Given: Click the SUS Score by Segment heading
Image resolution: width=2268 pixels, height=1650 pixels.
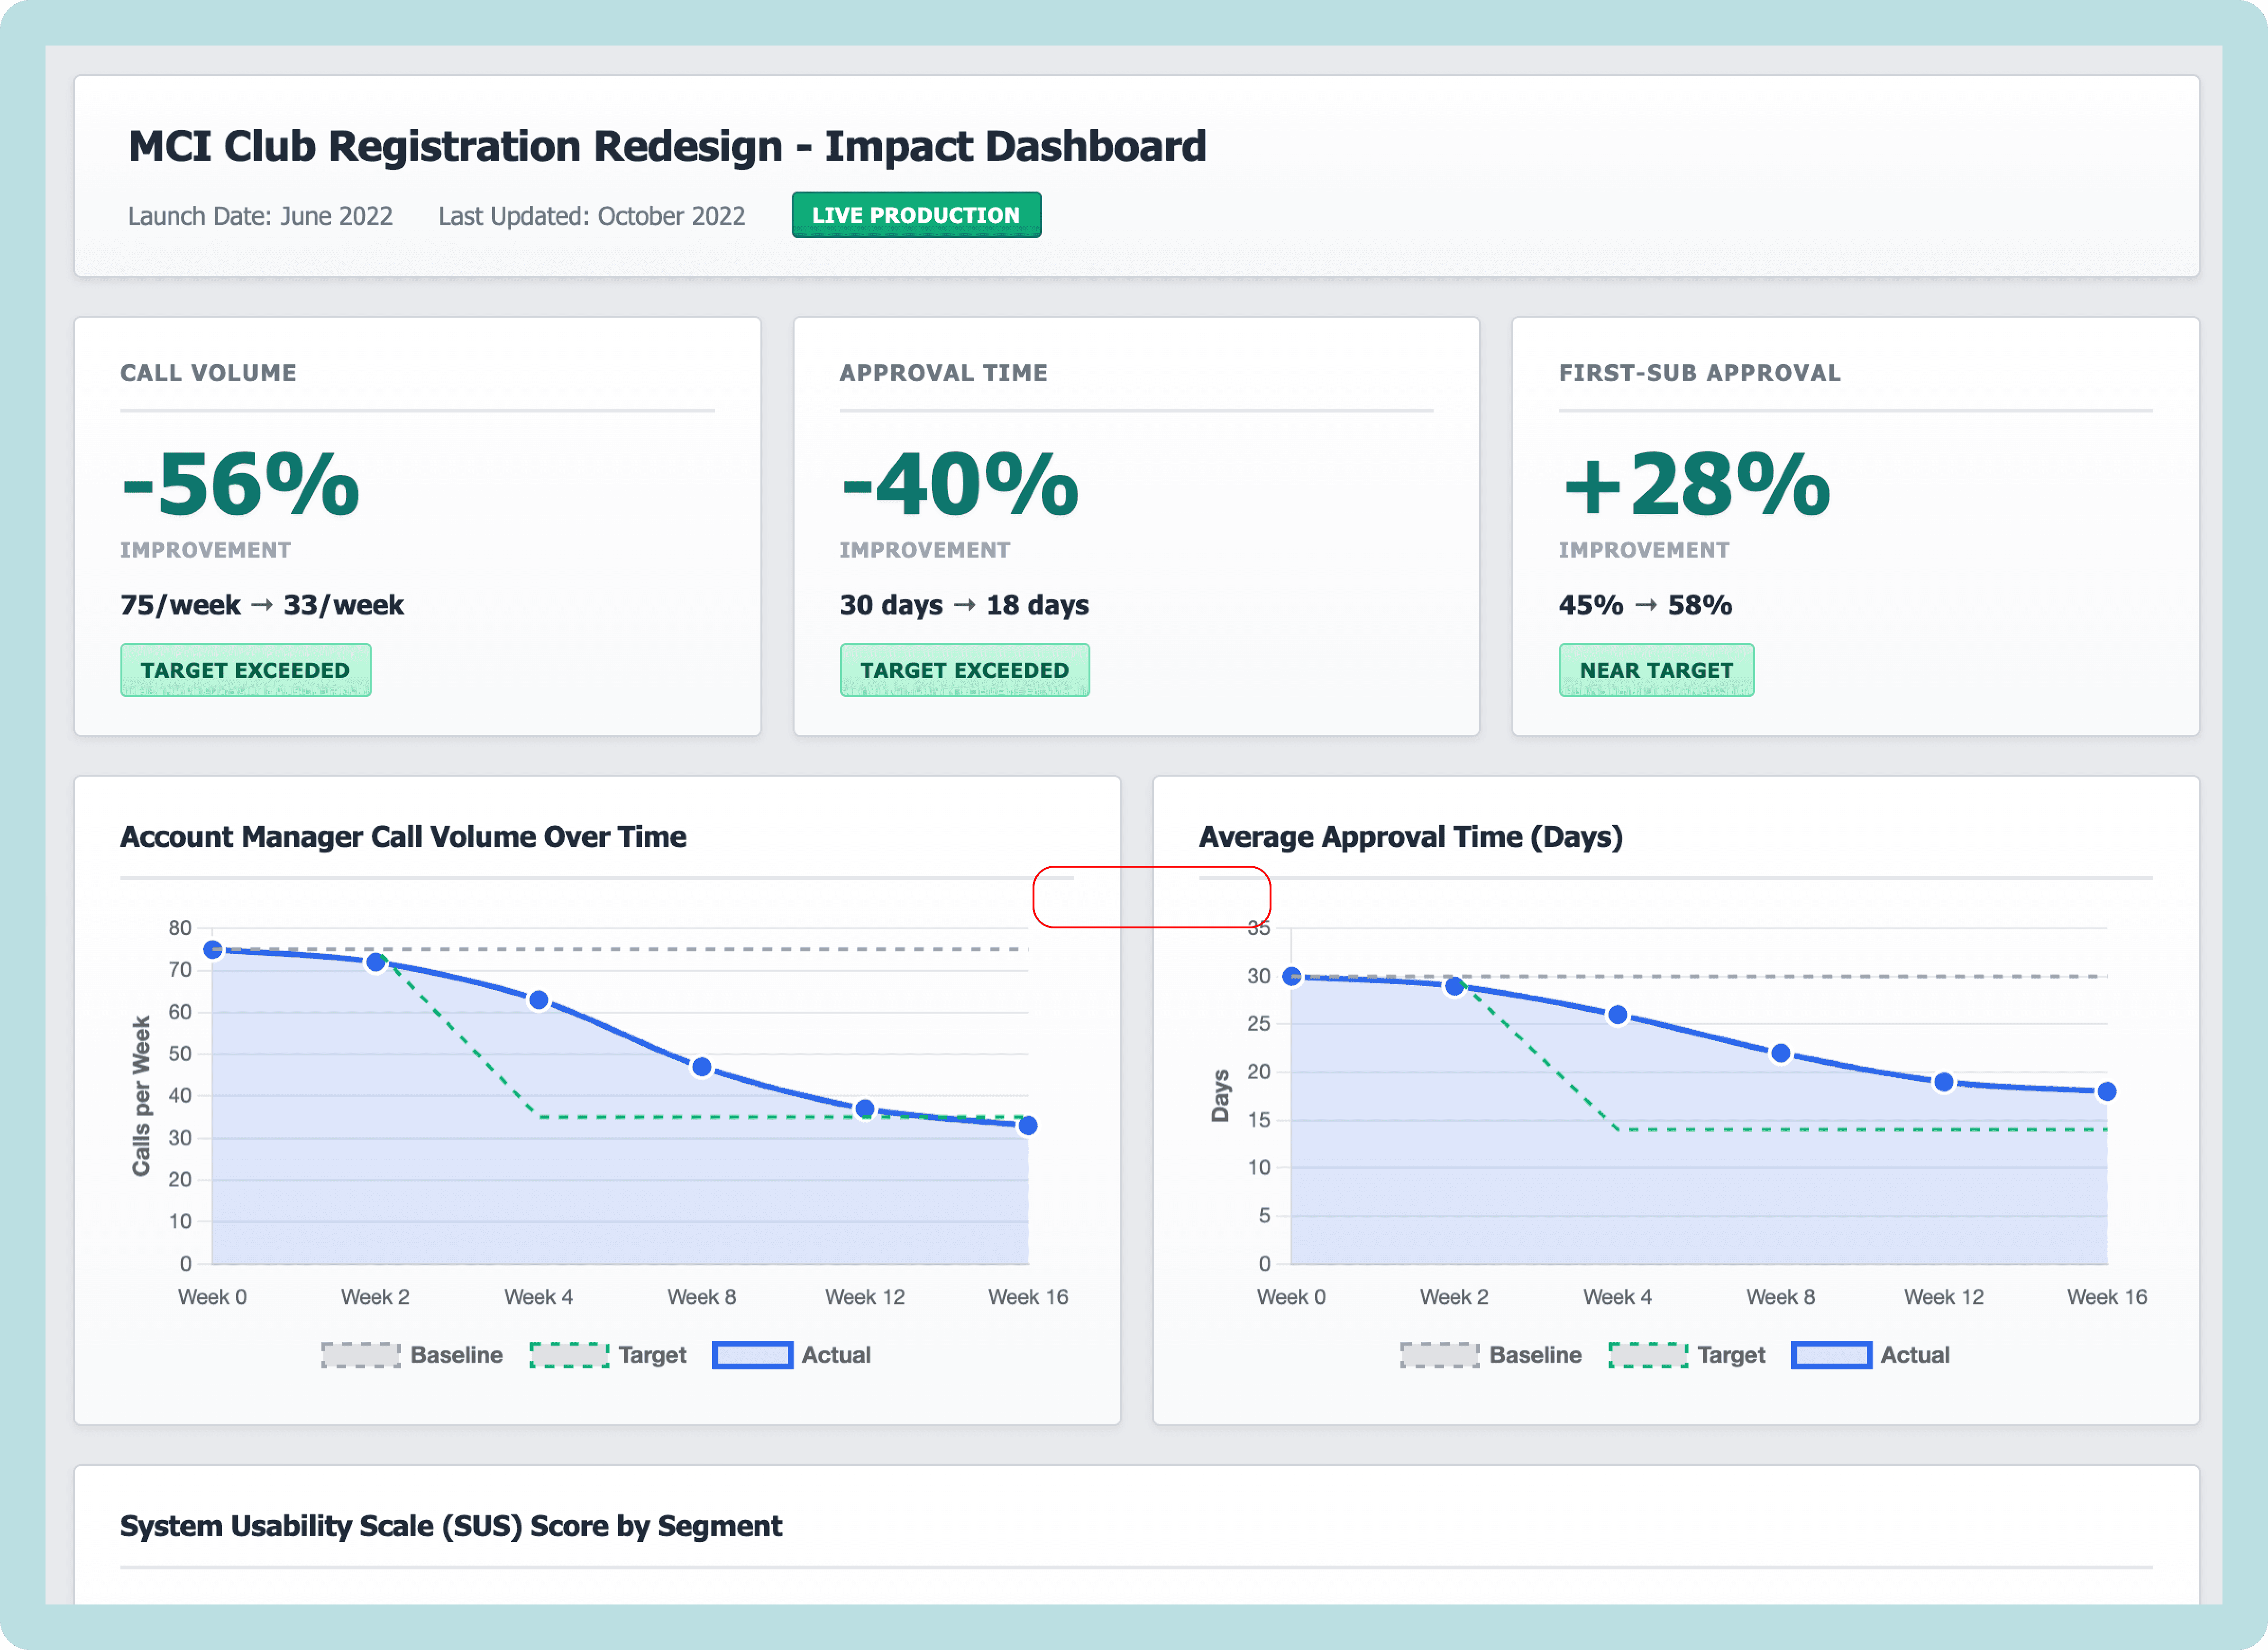Looking at the screenshot, I should point(451,1526).
